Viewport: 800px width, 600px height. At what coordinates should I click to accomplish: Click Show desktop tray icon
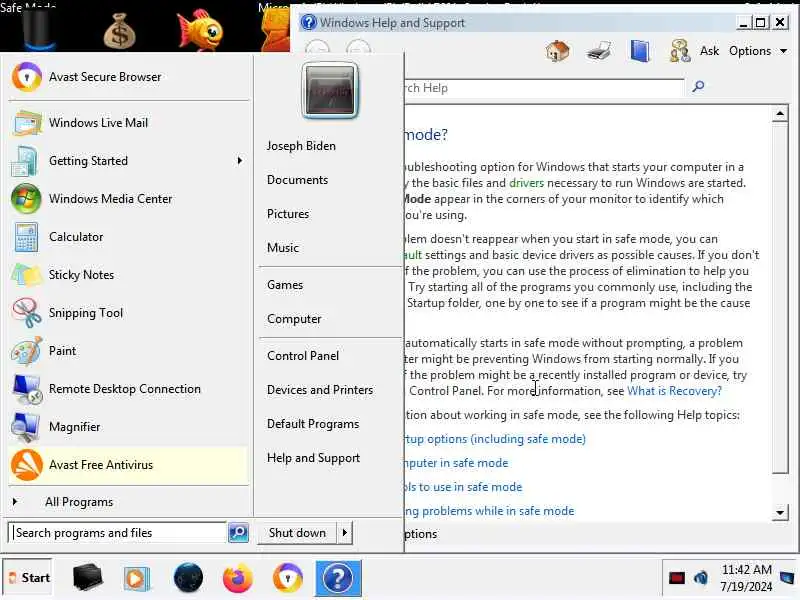click(x=787, y=578)
